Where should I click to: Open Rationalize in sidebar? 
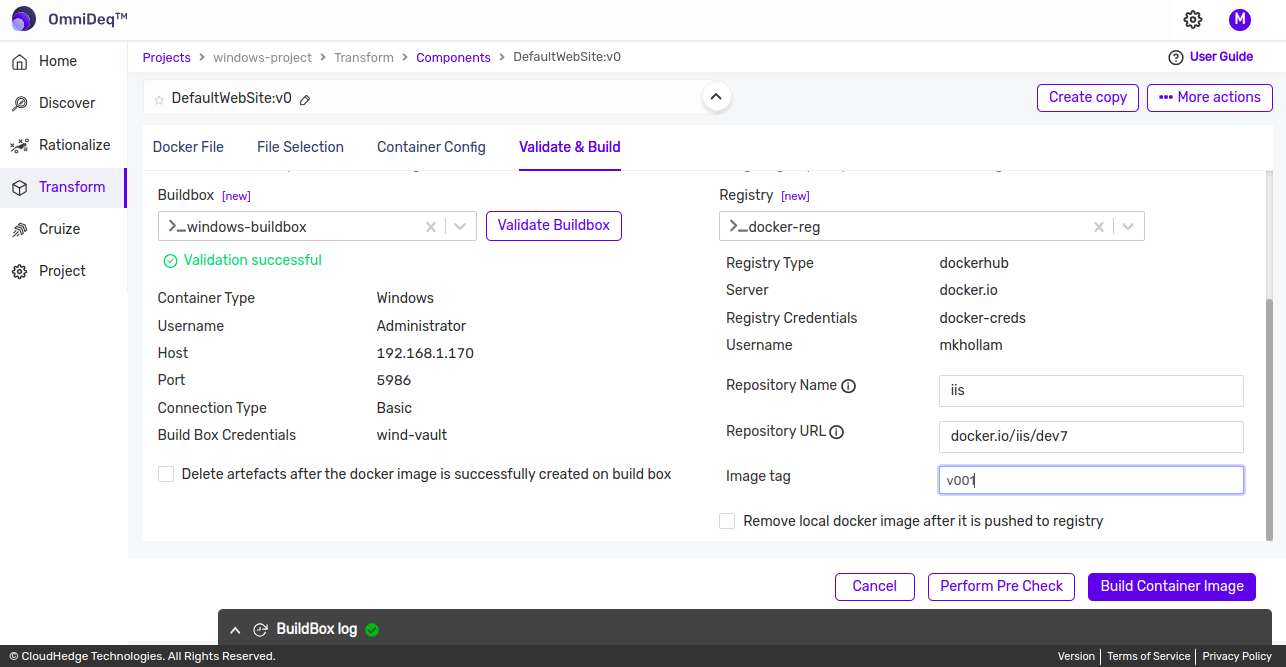(75, 145)
